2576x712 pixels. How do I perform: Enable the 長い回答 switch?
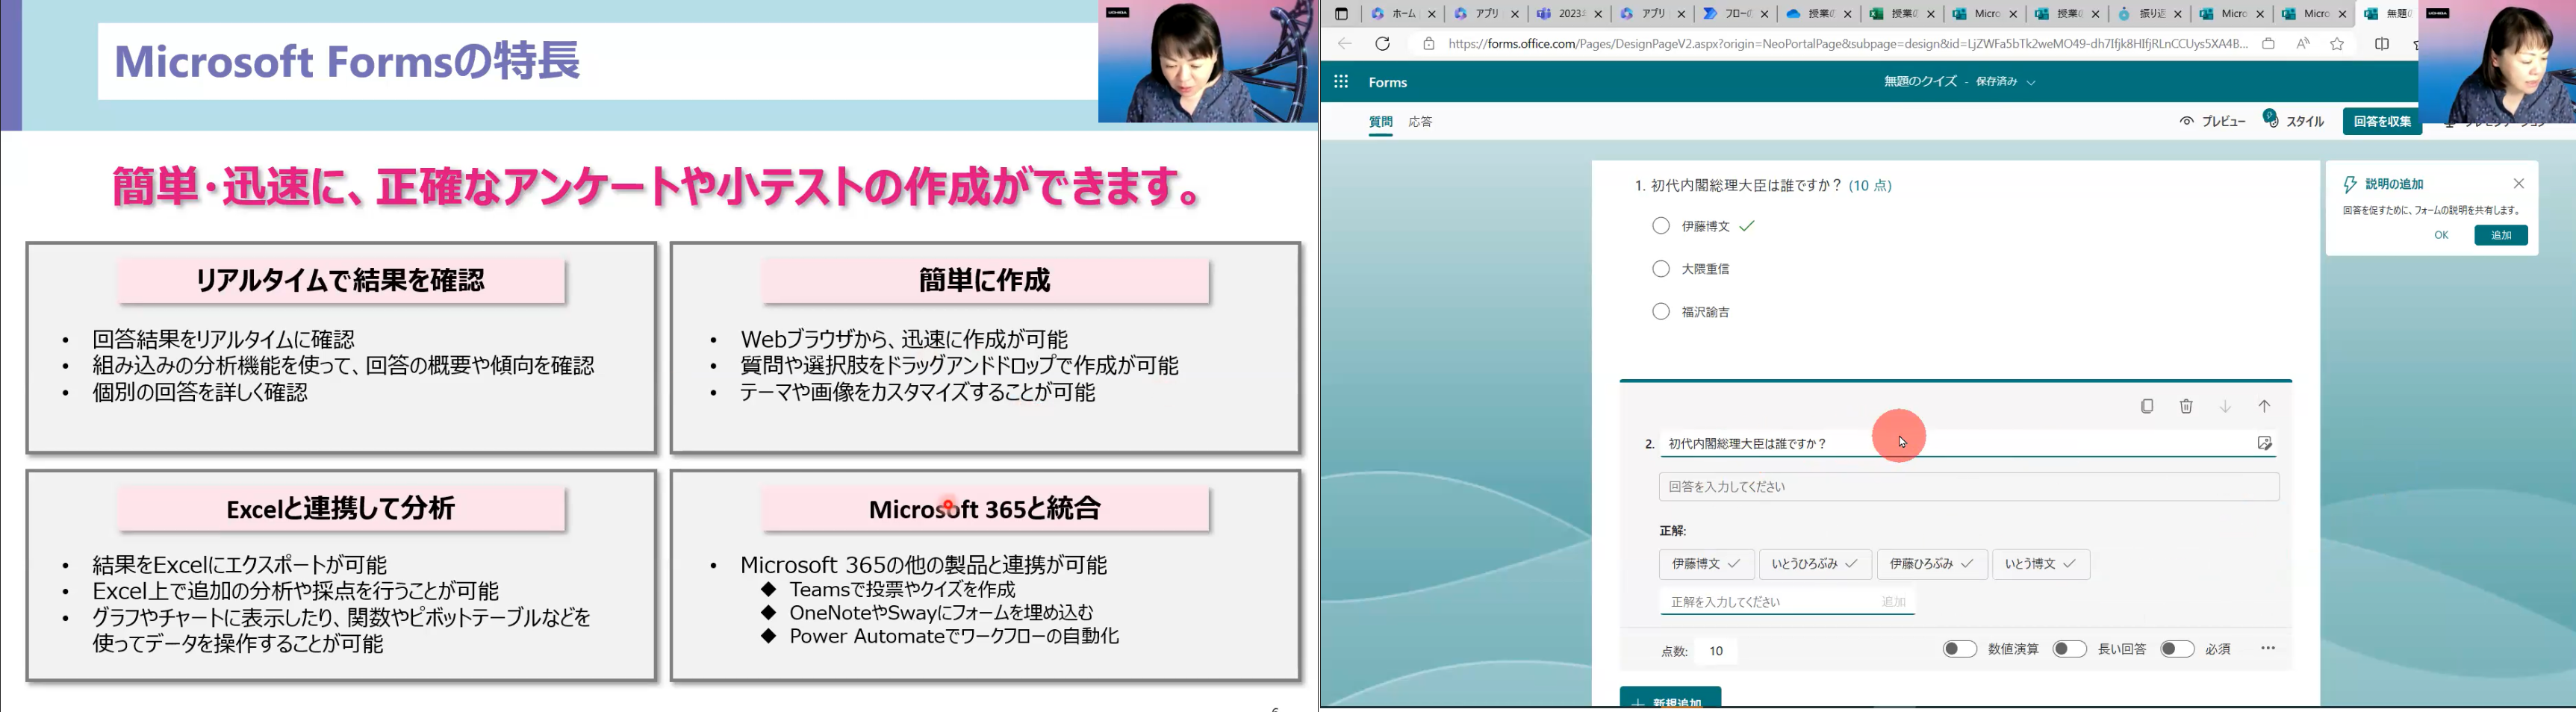(2069, 649)
